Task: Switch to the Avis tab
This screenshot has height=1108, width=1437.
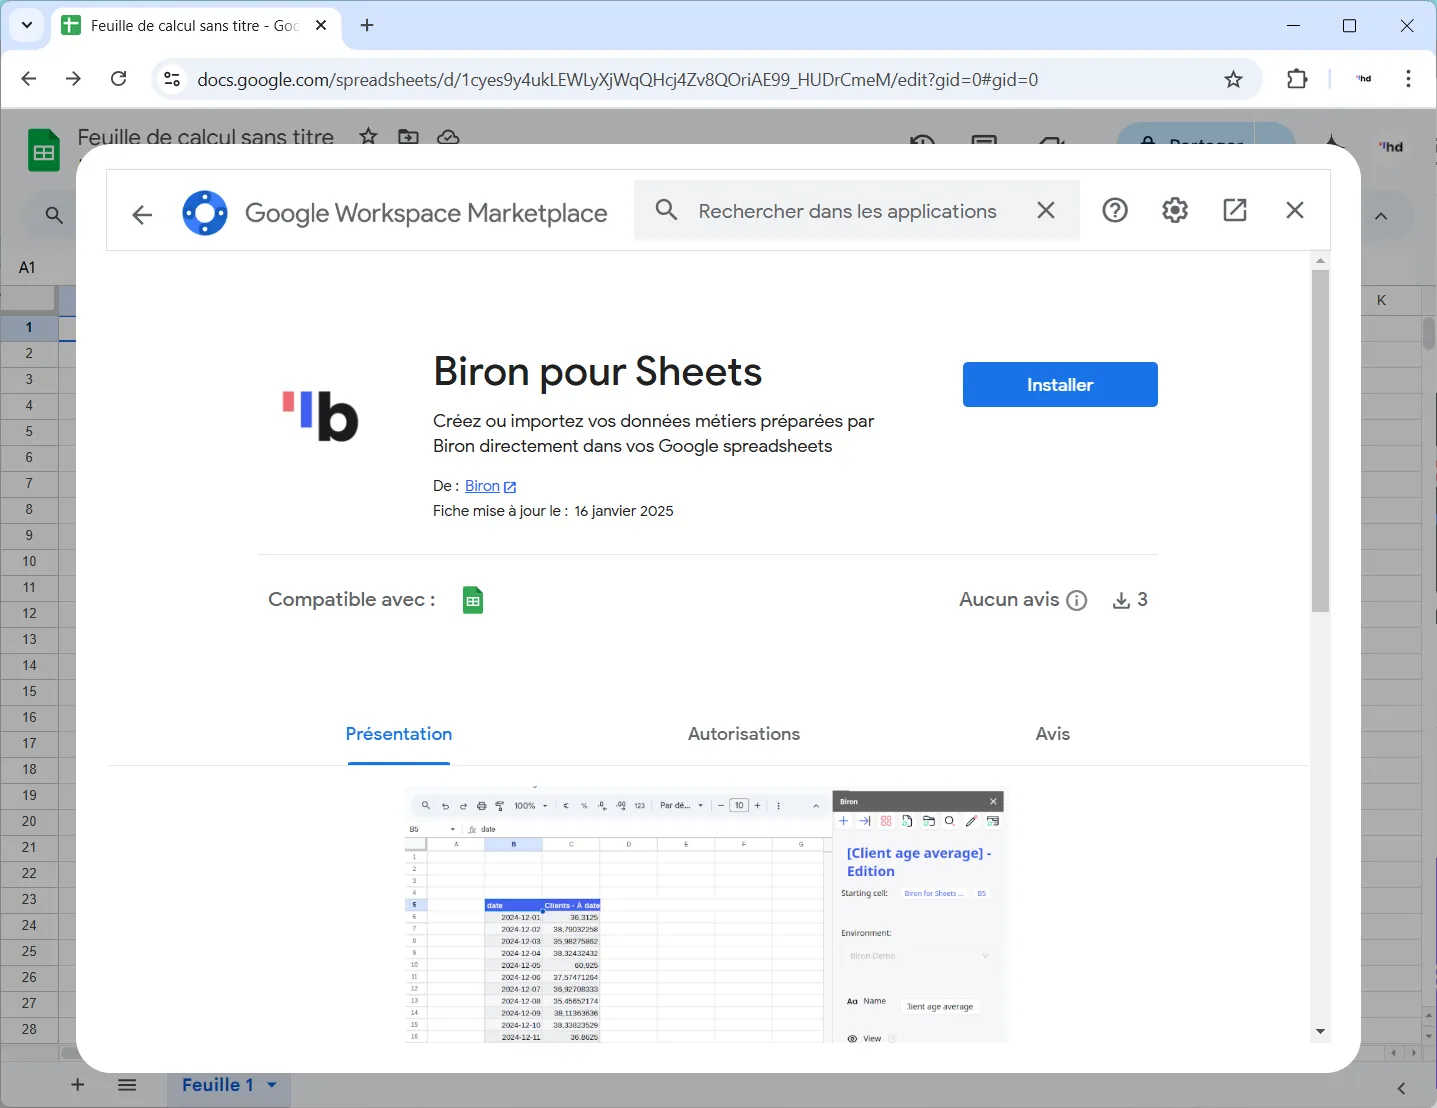Action: pyautogui.click(x=1053, y=734)
